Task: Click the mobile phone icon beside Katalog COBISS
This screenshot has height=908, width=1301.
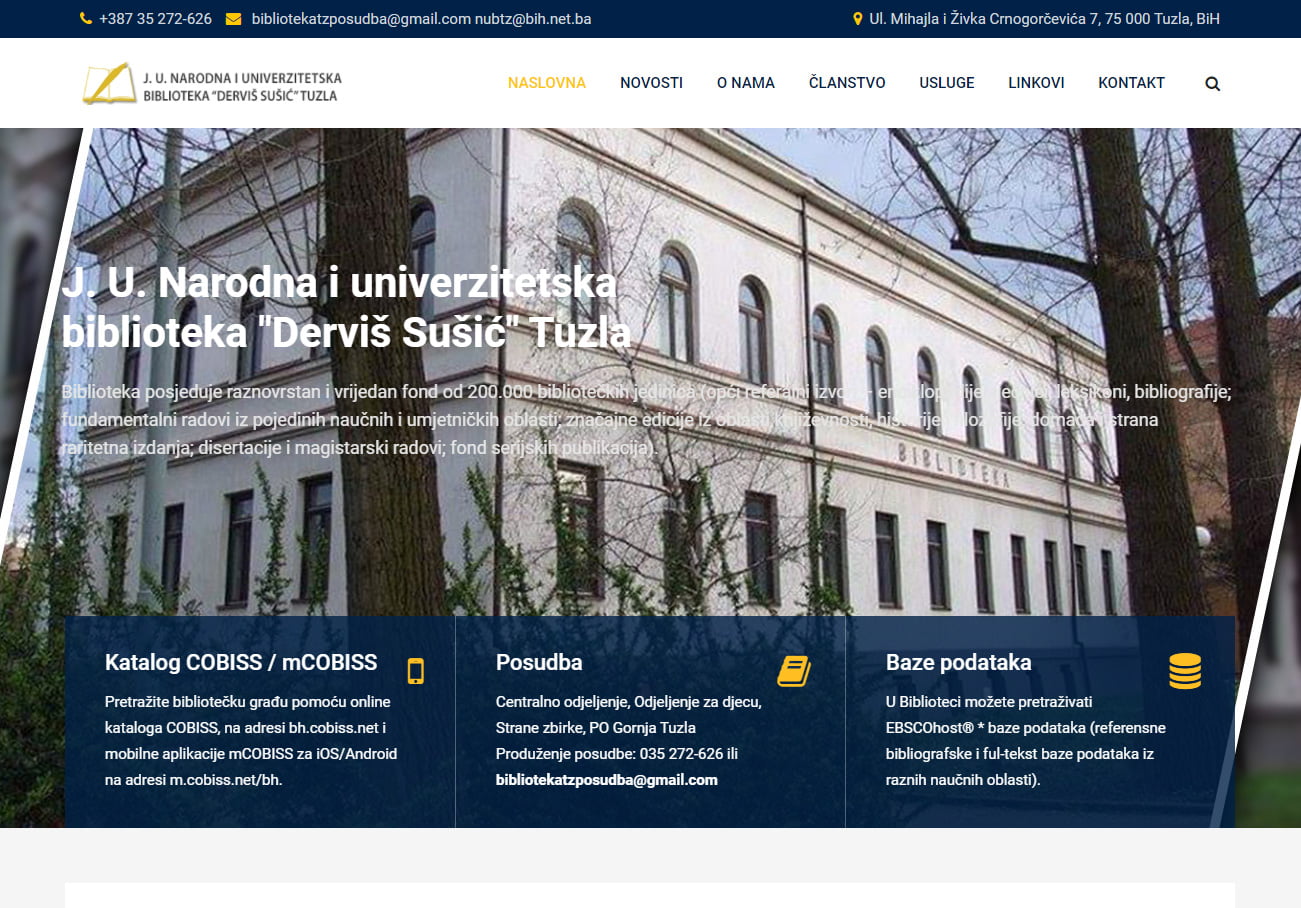Action: pyautogui.click(x=415, y=671)
